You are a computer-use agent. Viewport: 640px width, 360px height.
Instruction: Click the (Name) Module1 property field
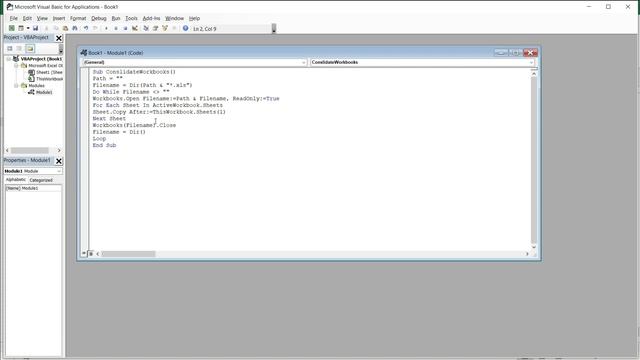[x=33, y=188]
